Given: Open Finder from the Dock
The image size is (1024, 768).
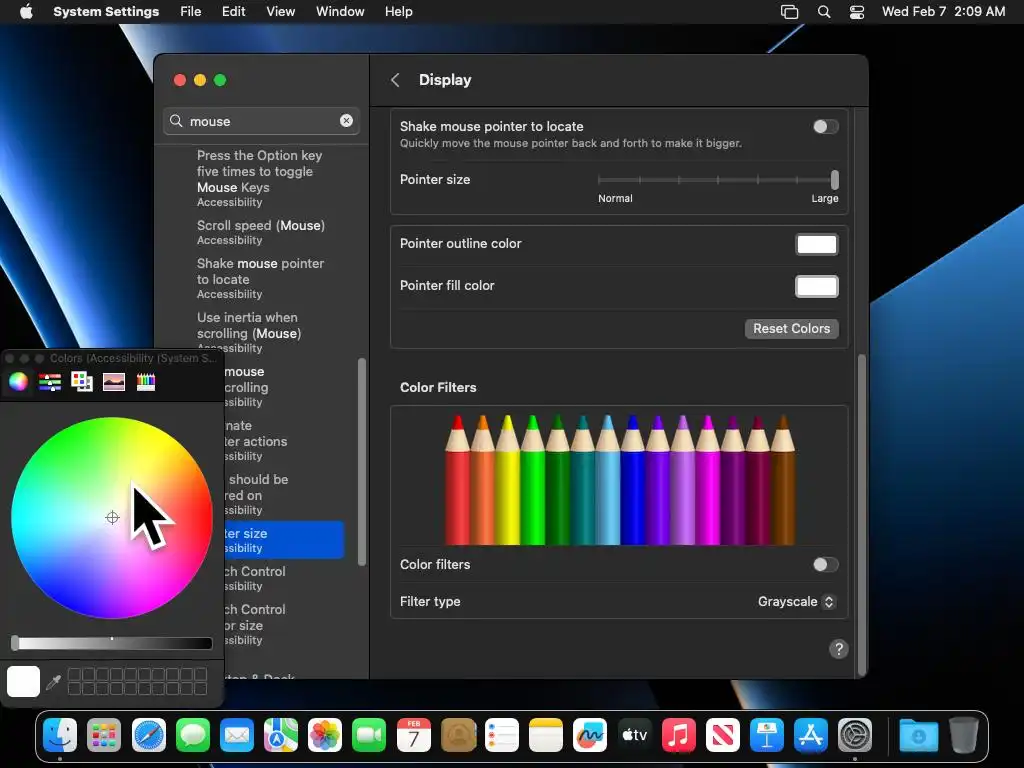Looking at the screenshot, I should coord(60,735).
